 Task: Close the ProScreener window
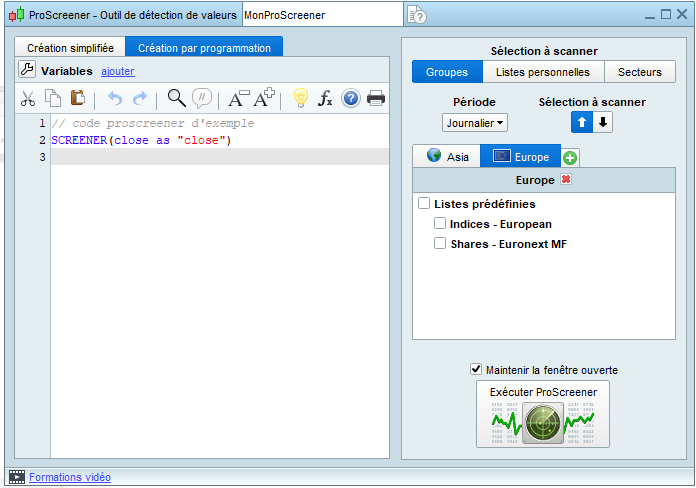click(x=682, y=15)
